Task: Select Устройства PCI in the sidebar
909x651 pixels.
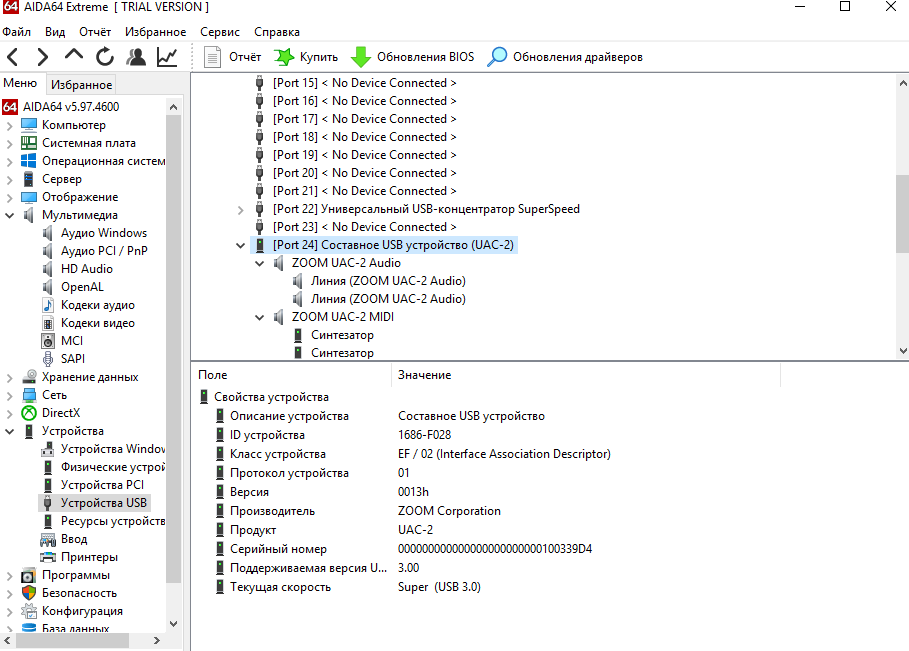Action: [102, 485]
